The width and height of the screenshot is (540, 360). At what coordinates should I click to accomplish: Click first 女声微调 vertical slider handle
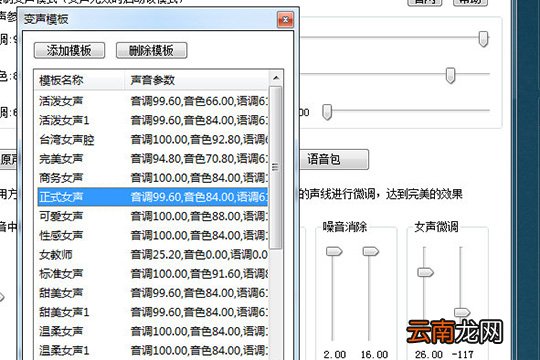[425, 272]
